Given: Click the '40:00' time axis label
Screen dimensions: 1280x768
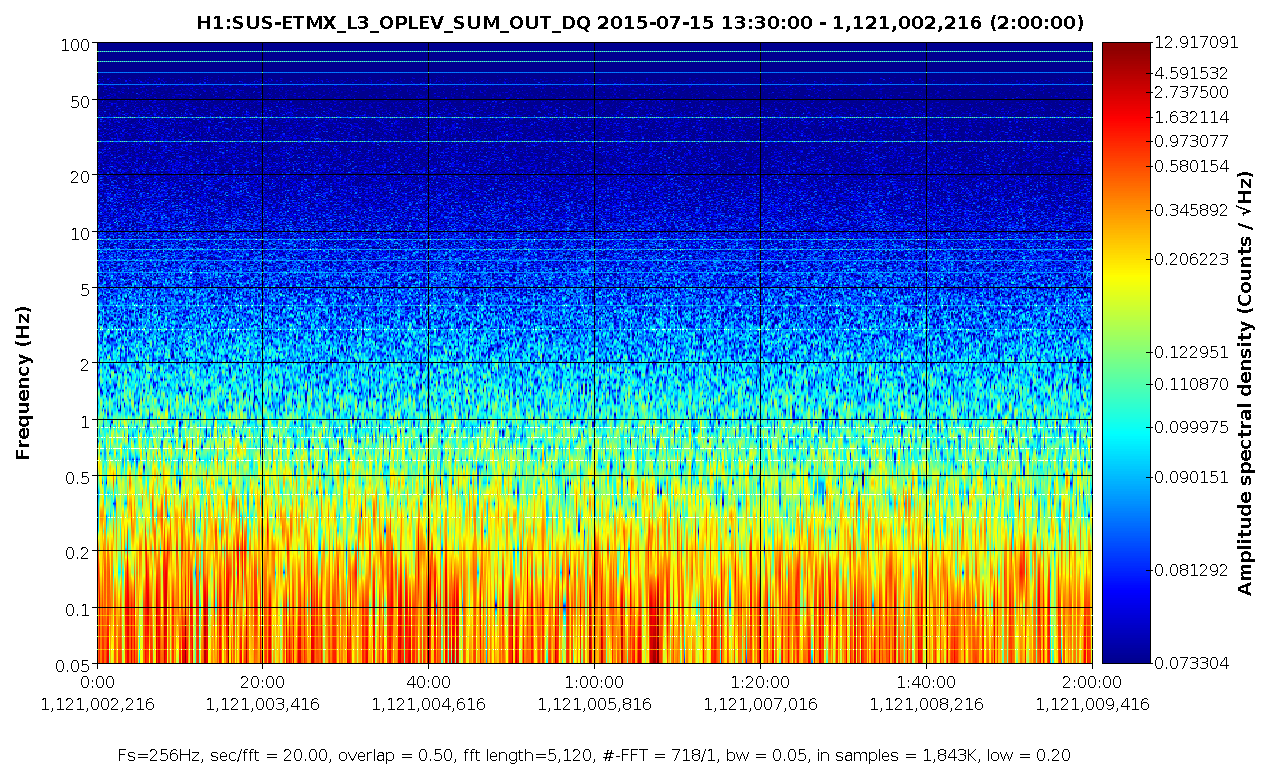Looking at the screenshot, I should 428,684.
